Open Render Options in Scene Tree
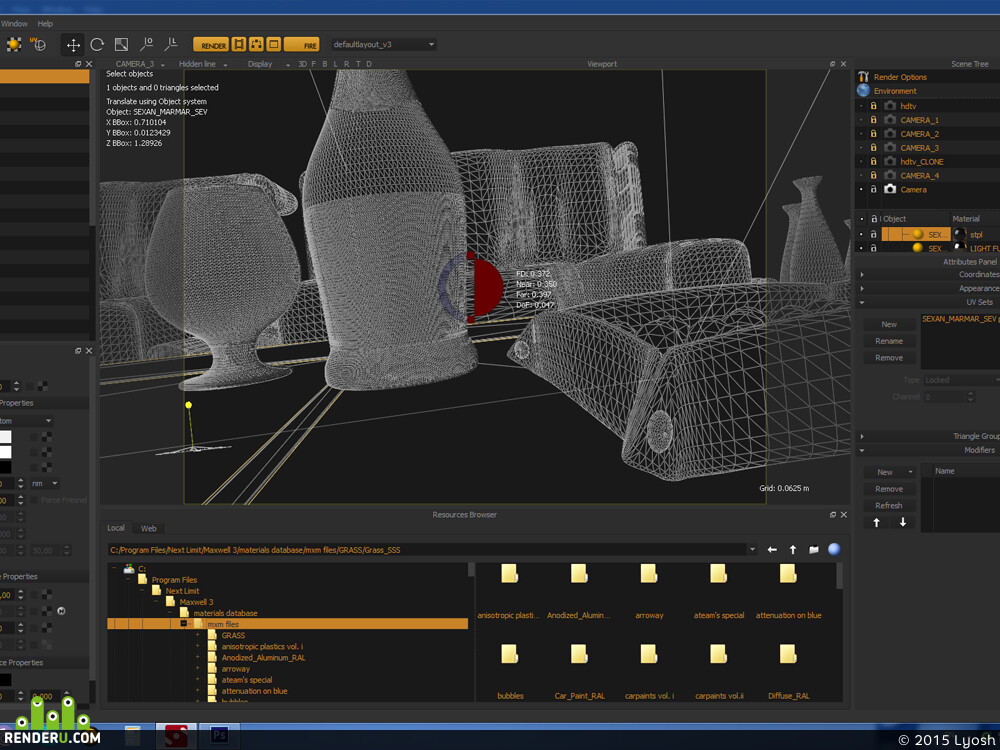The height and width of the screenshot is (750, 1000). [x=900, y=77]
